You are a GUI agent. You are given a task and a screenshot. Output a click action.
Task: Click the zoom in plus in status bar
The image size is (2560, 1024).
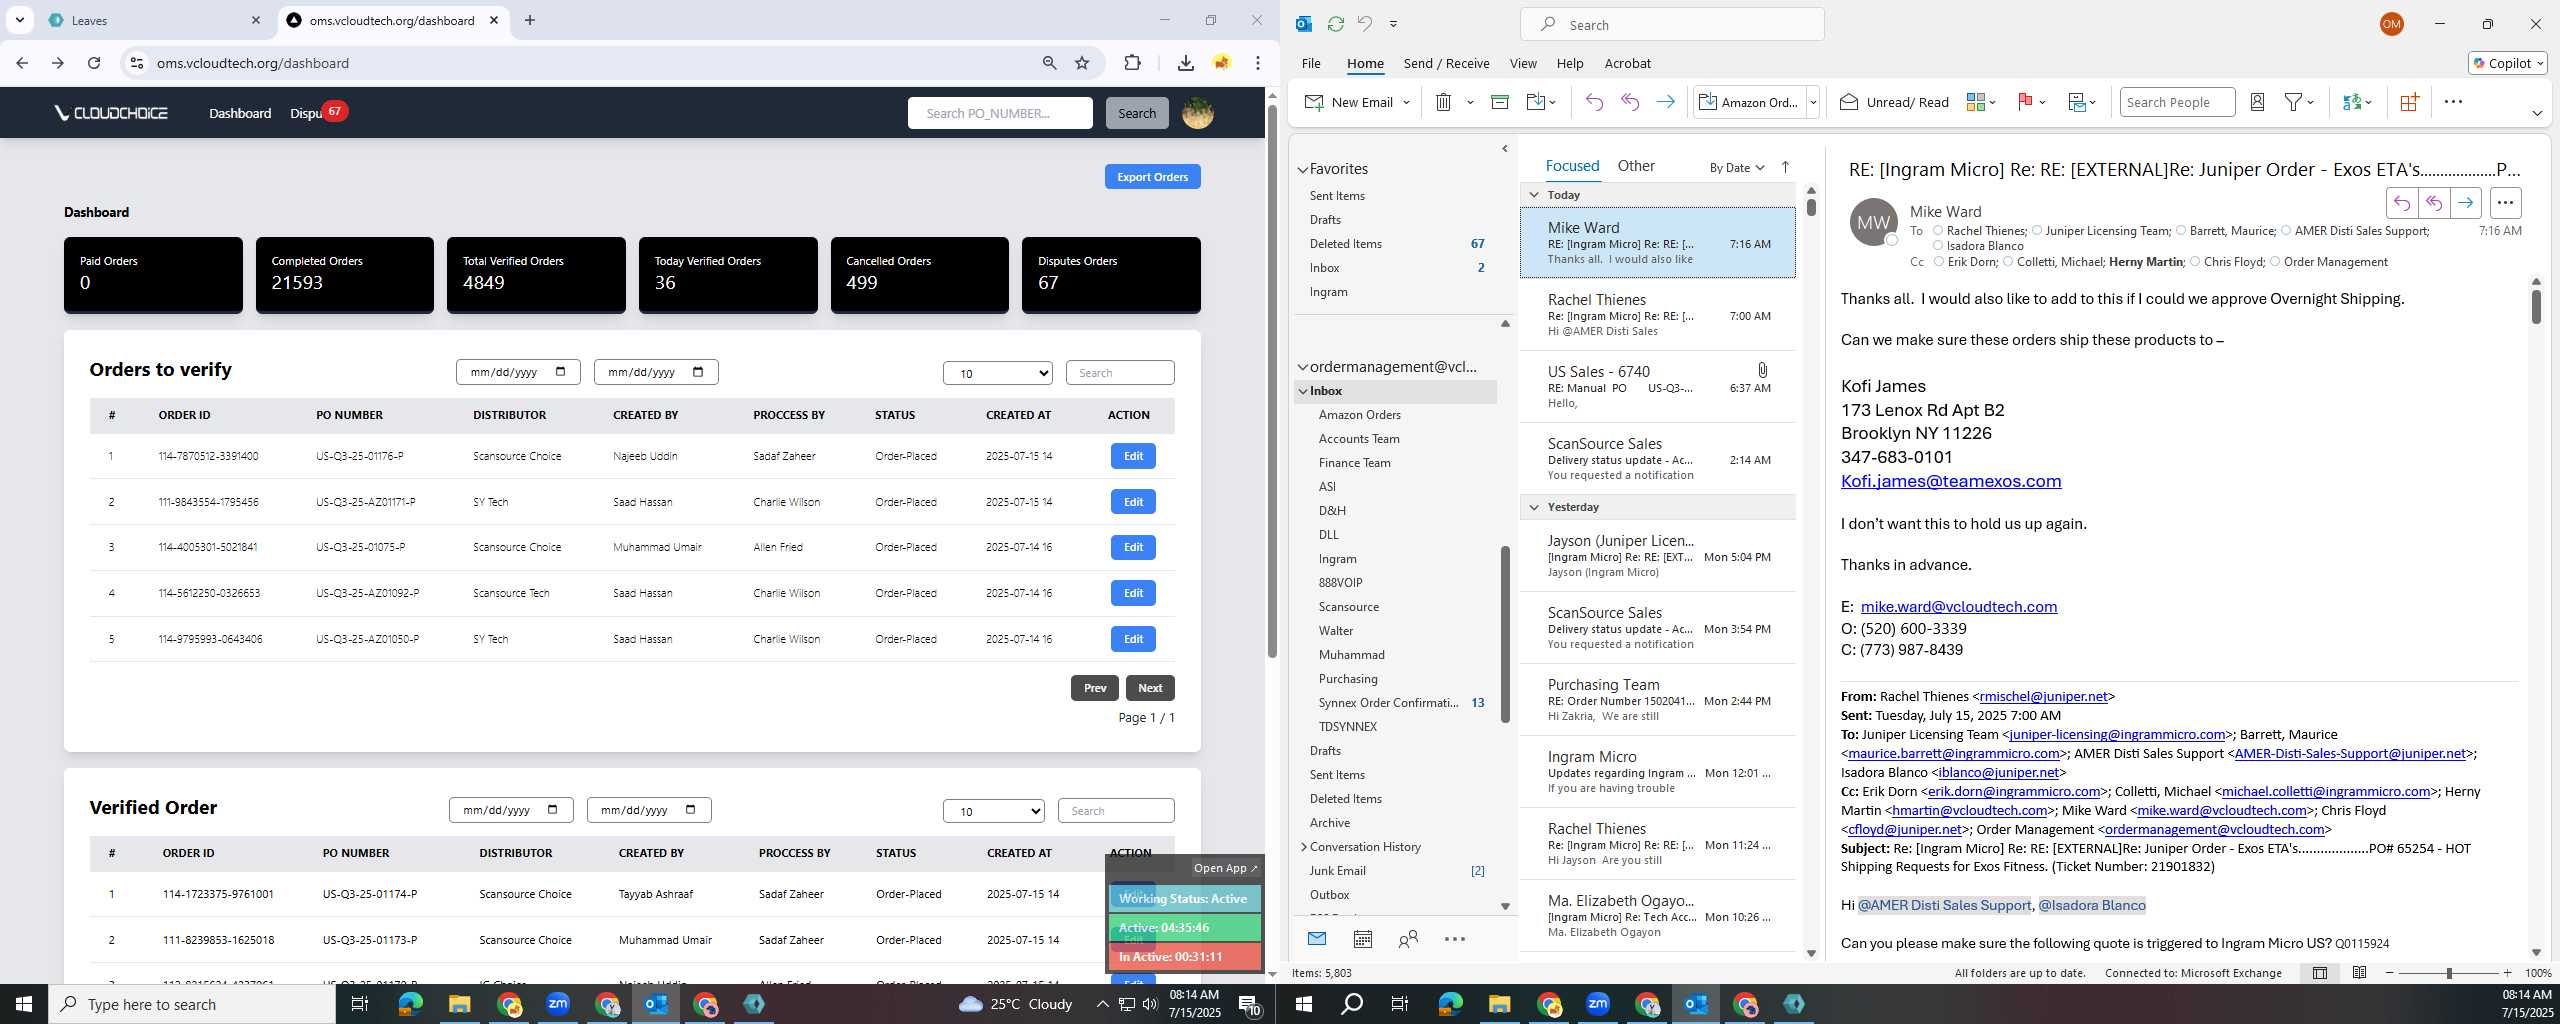pos(2506,973)
